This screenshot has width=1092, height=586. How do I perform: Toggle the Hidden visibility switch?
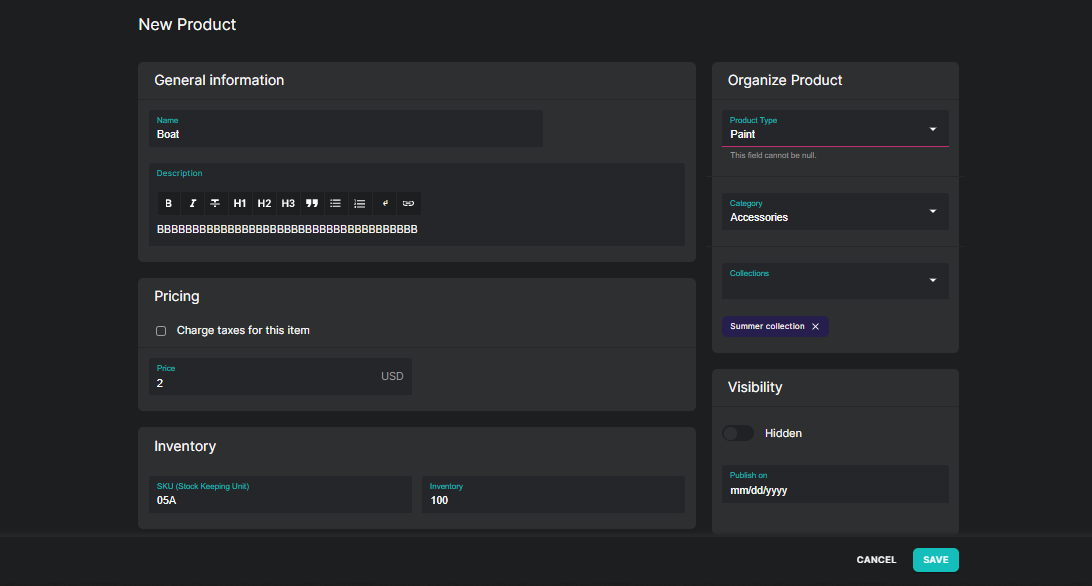pos(737,432)
